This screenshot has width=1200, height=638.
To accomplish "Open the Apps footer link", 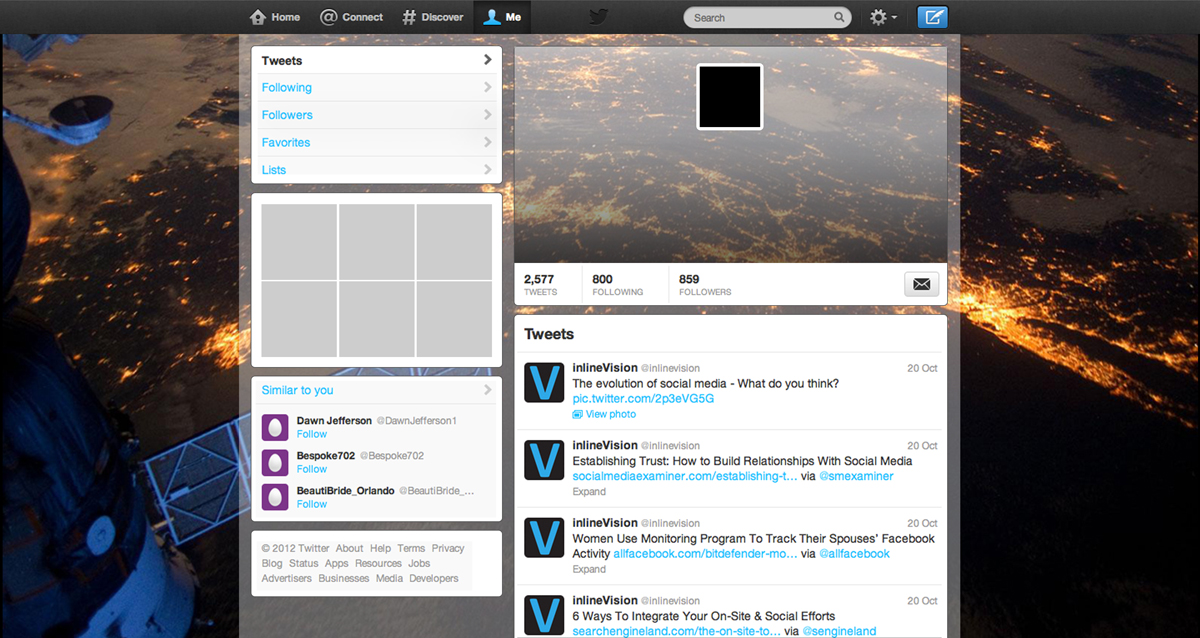I will (337, 563).
